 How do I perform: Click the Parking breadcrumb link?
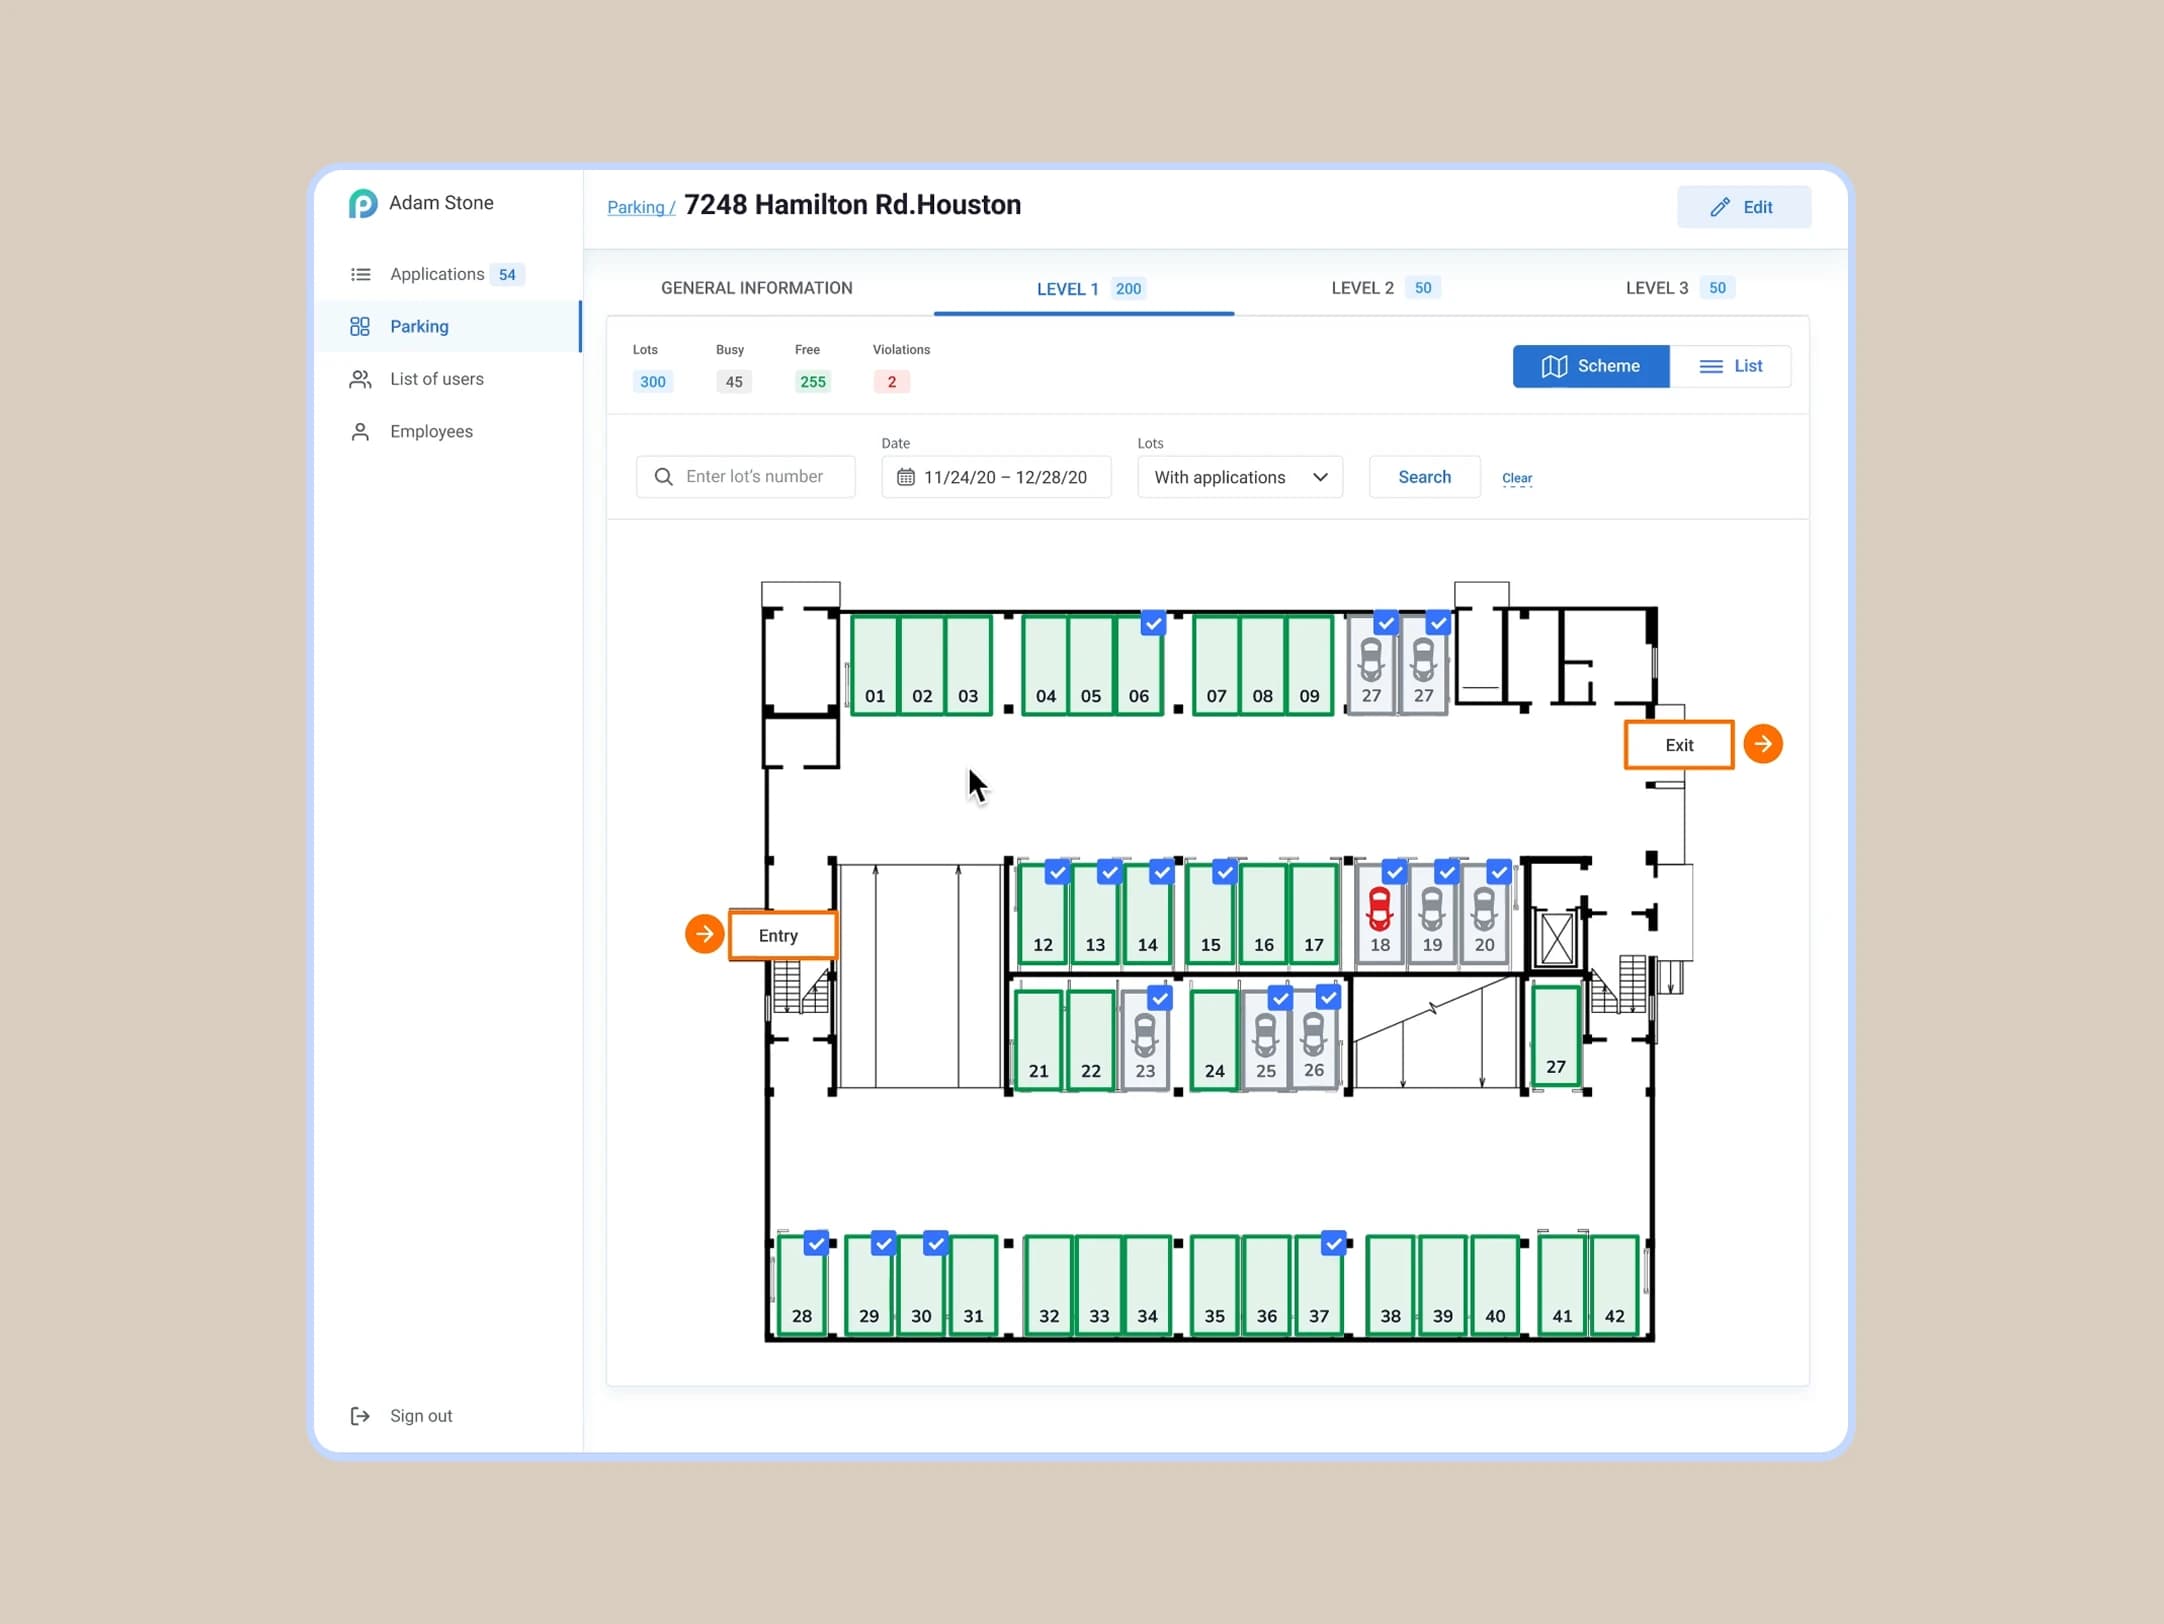click(641, 207)
